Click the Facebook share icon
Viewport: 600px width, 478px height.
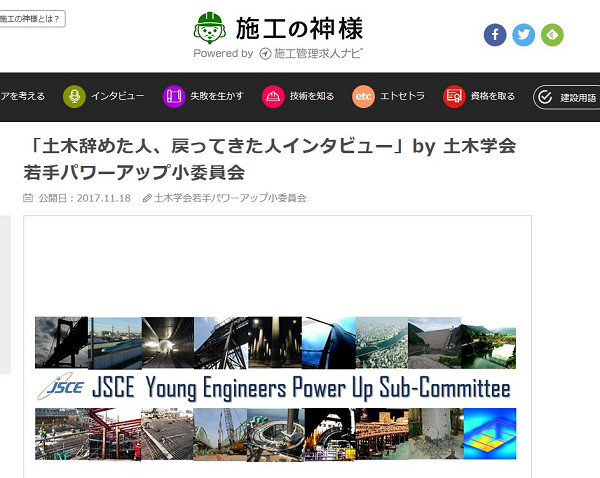point(495,35)
